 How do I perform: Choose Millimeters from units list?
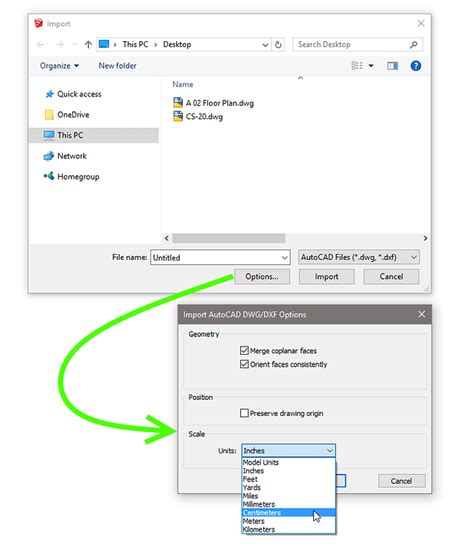pos(288,504)
